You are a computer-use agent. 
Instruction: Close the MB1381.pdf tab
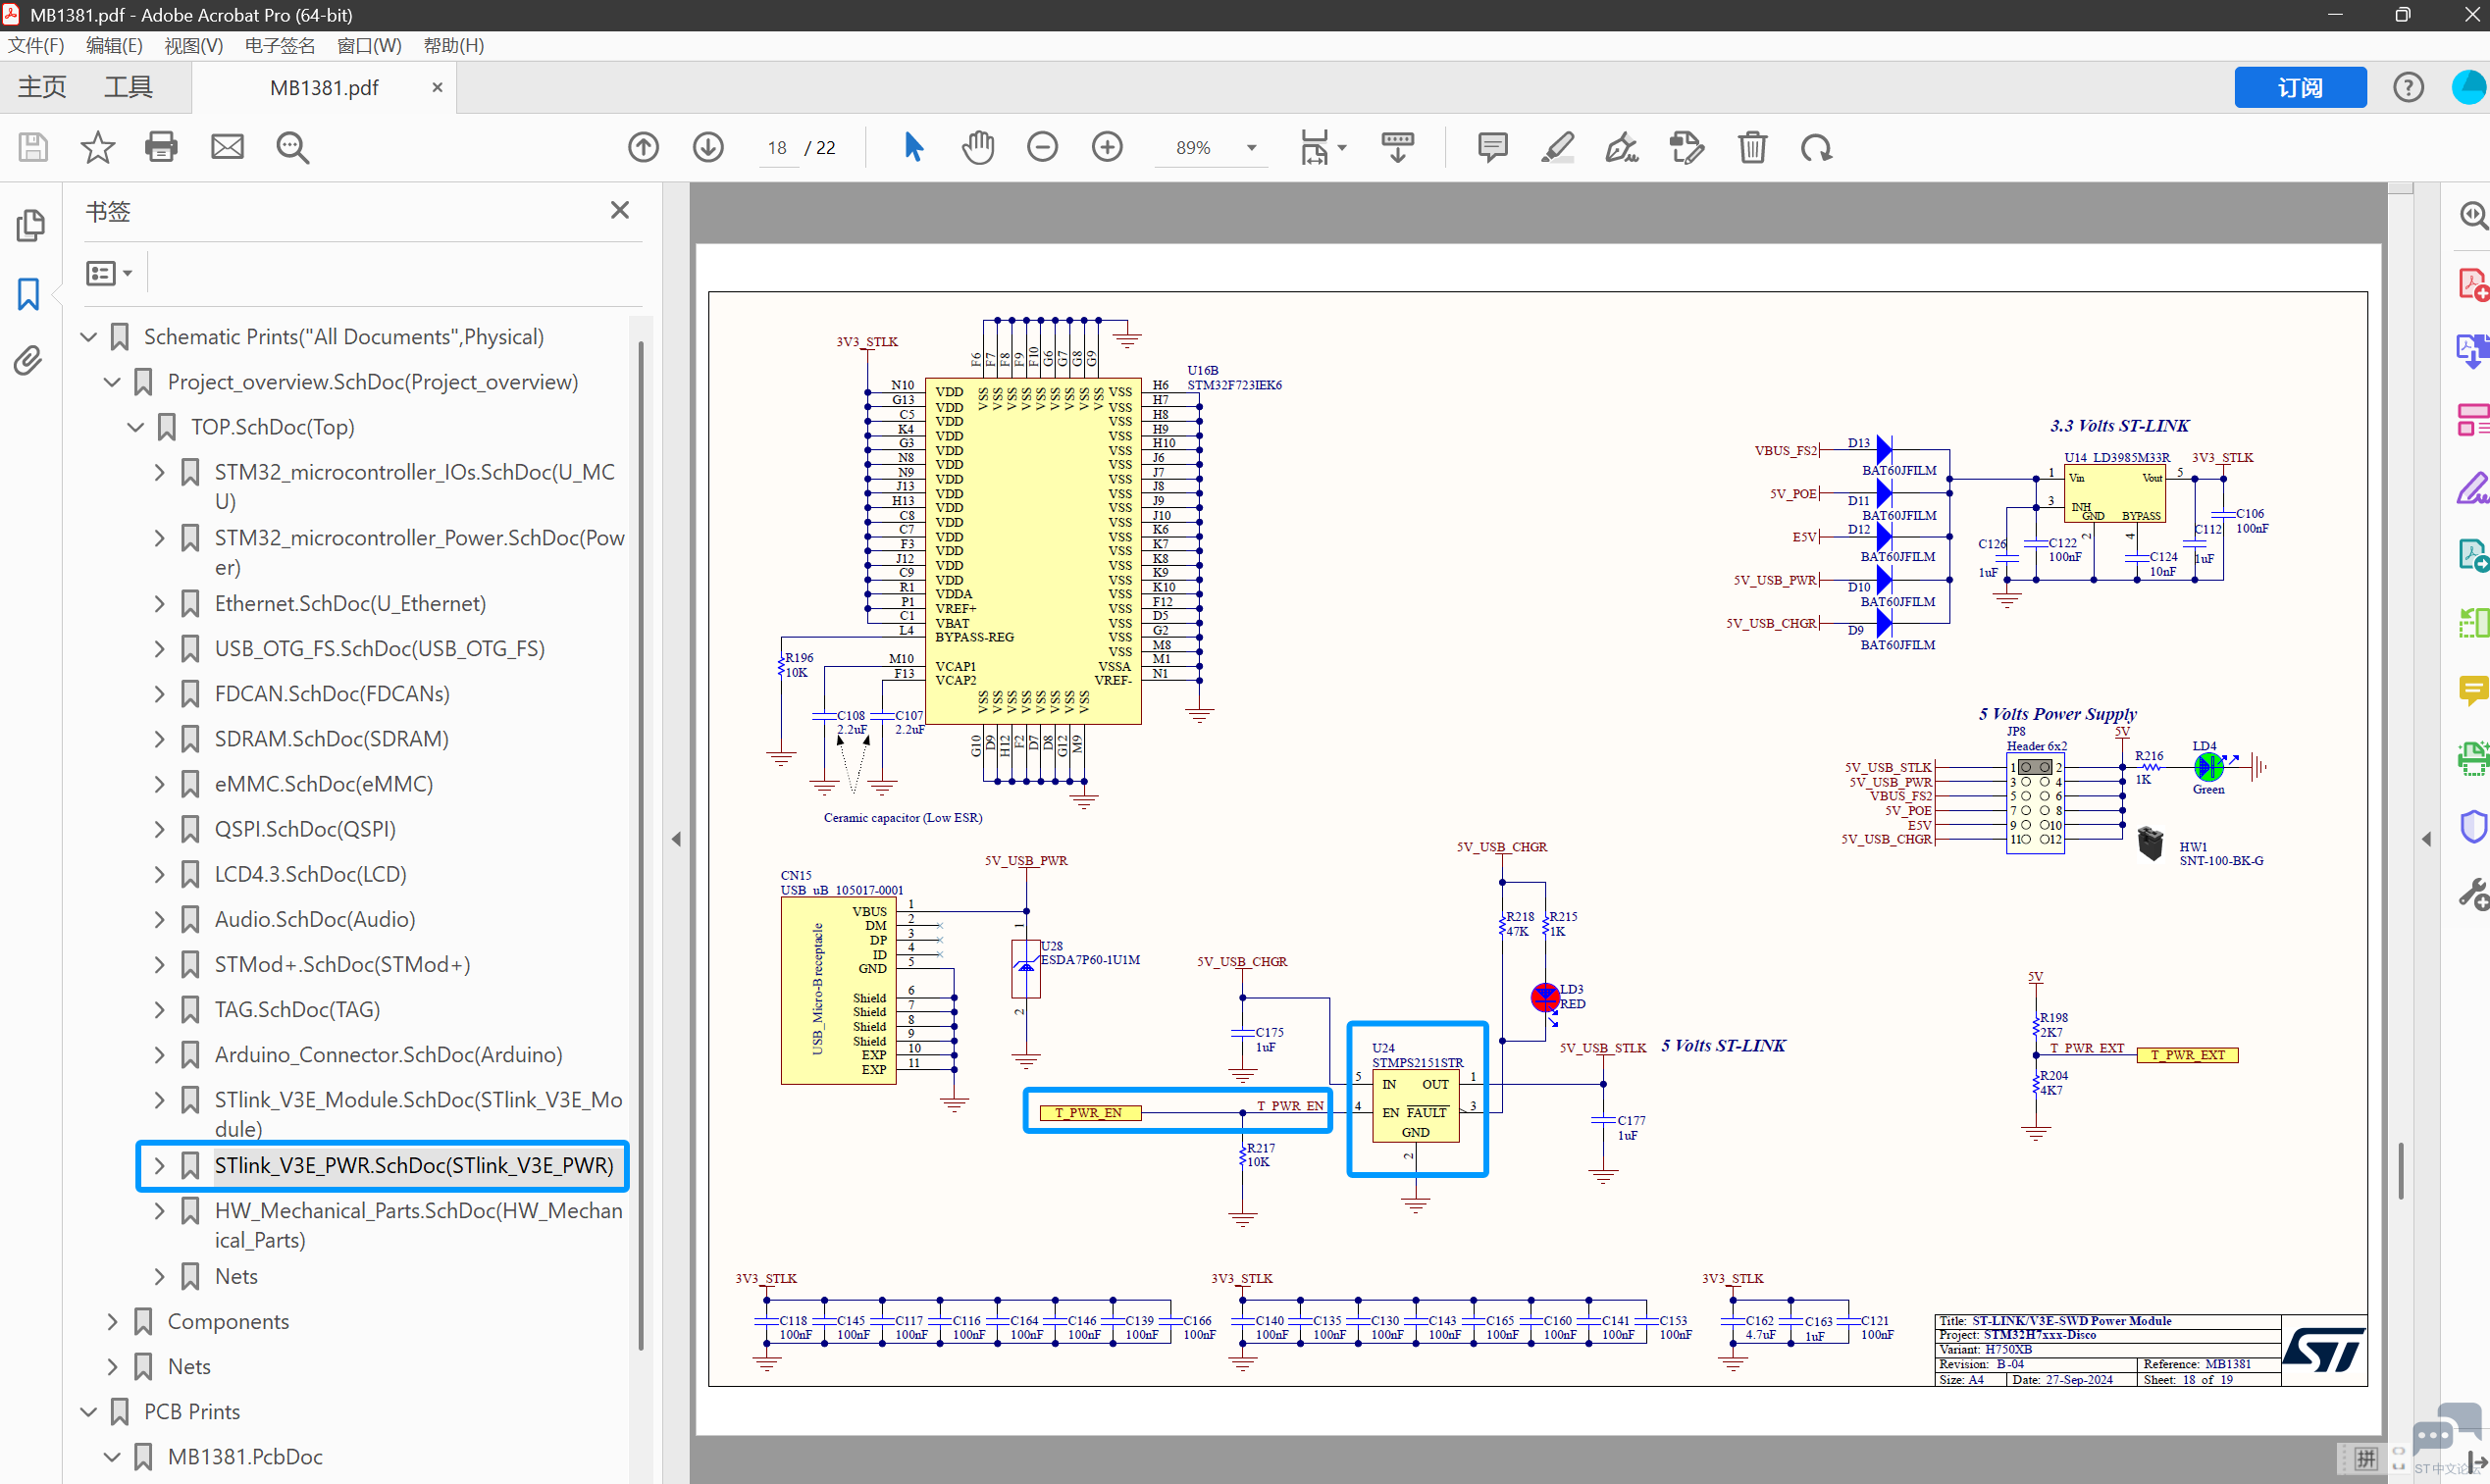(x=437, y=87)
